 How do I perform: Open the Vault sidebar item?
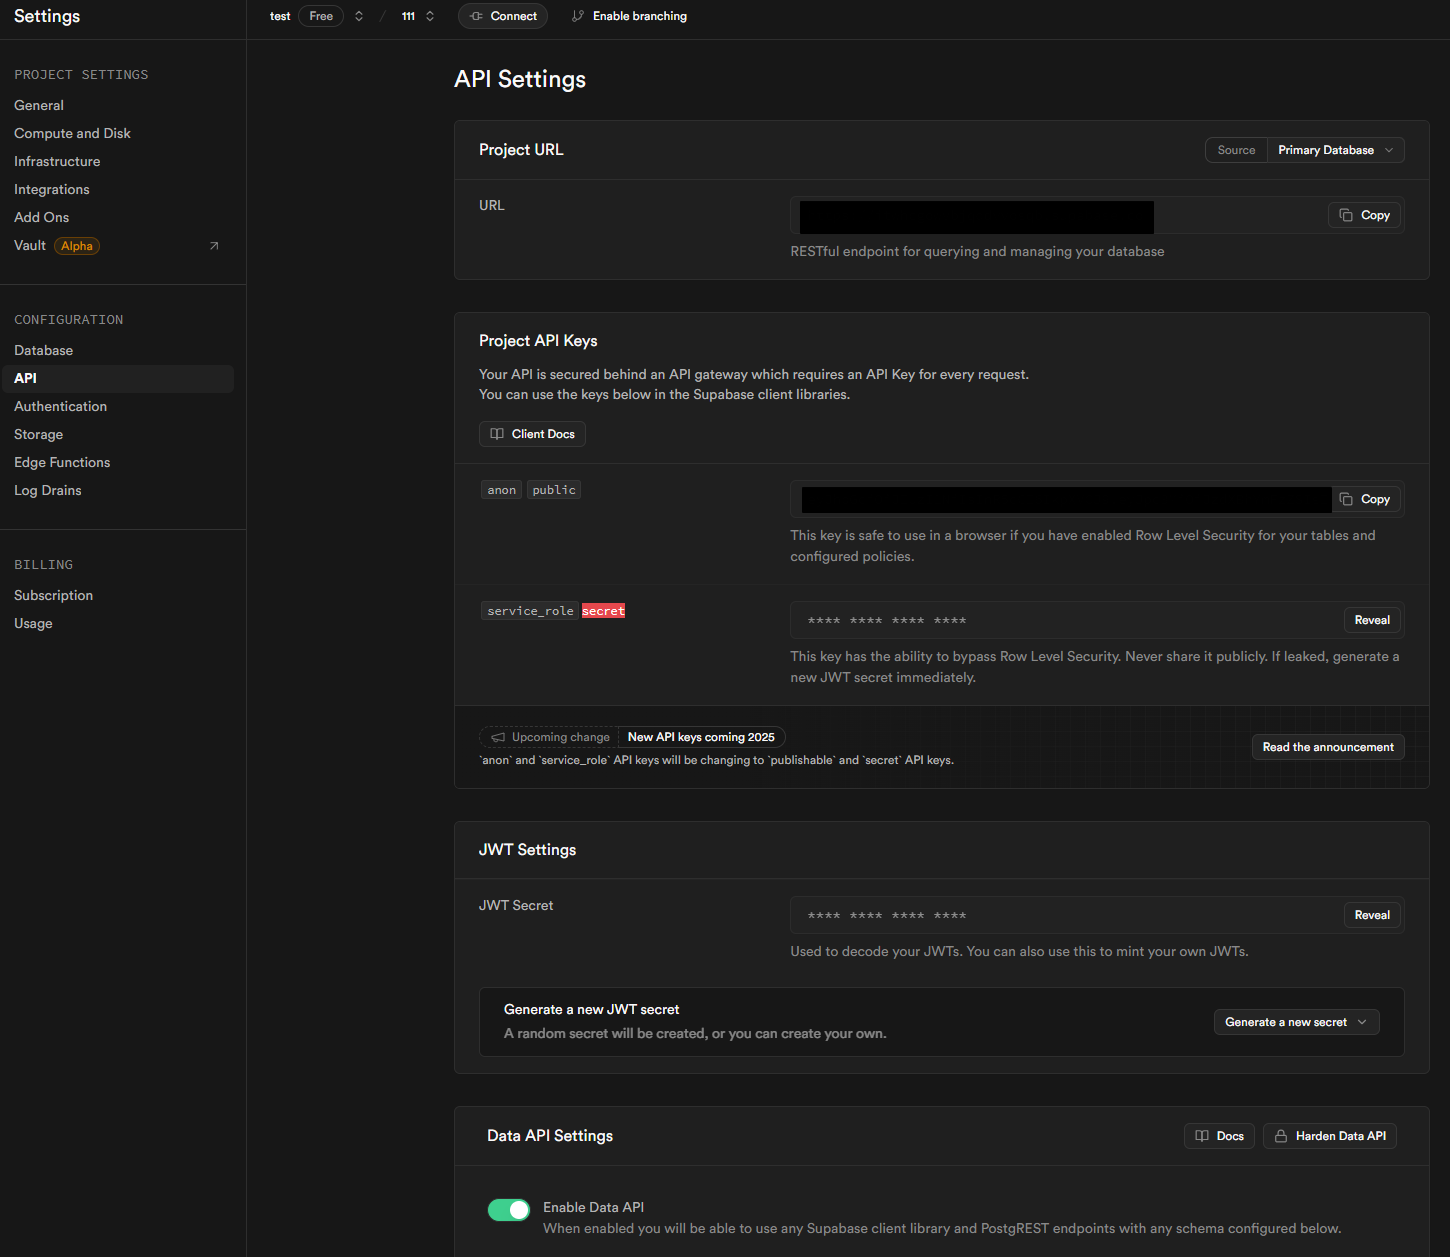[x=30, y=245]
